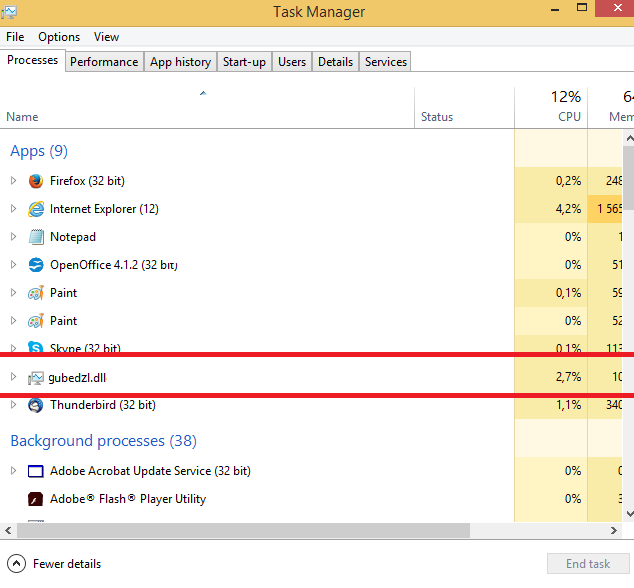Click the Paint row icon with 0% CPU
The height and width of the screenshot is (588, 634).
pos(36,321)
